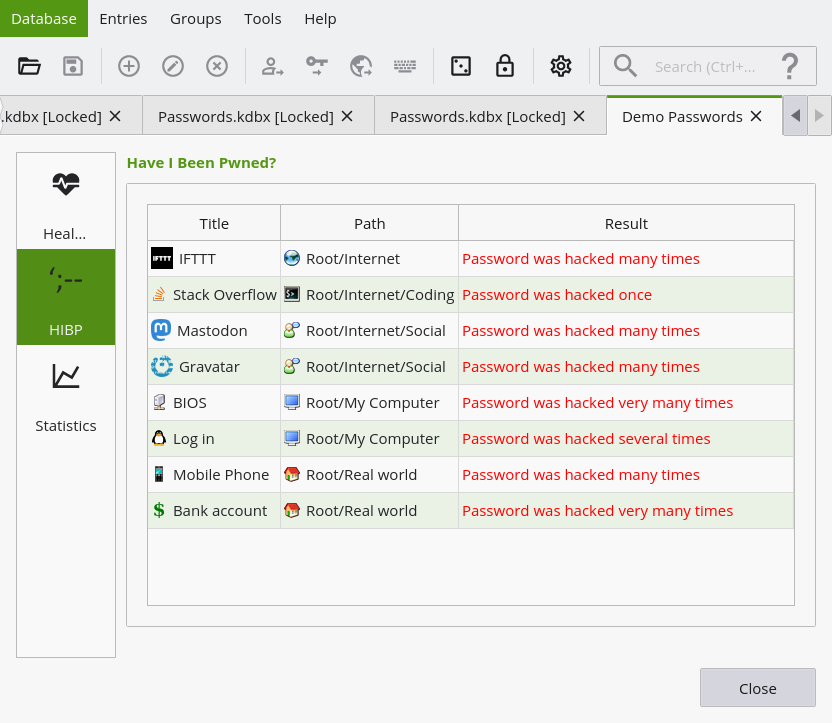Click the Stack Overflow entry icon
This screenshot has height=723, width=832.
159,294
